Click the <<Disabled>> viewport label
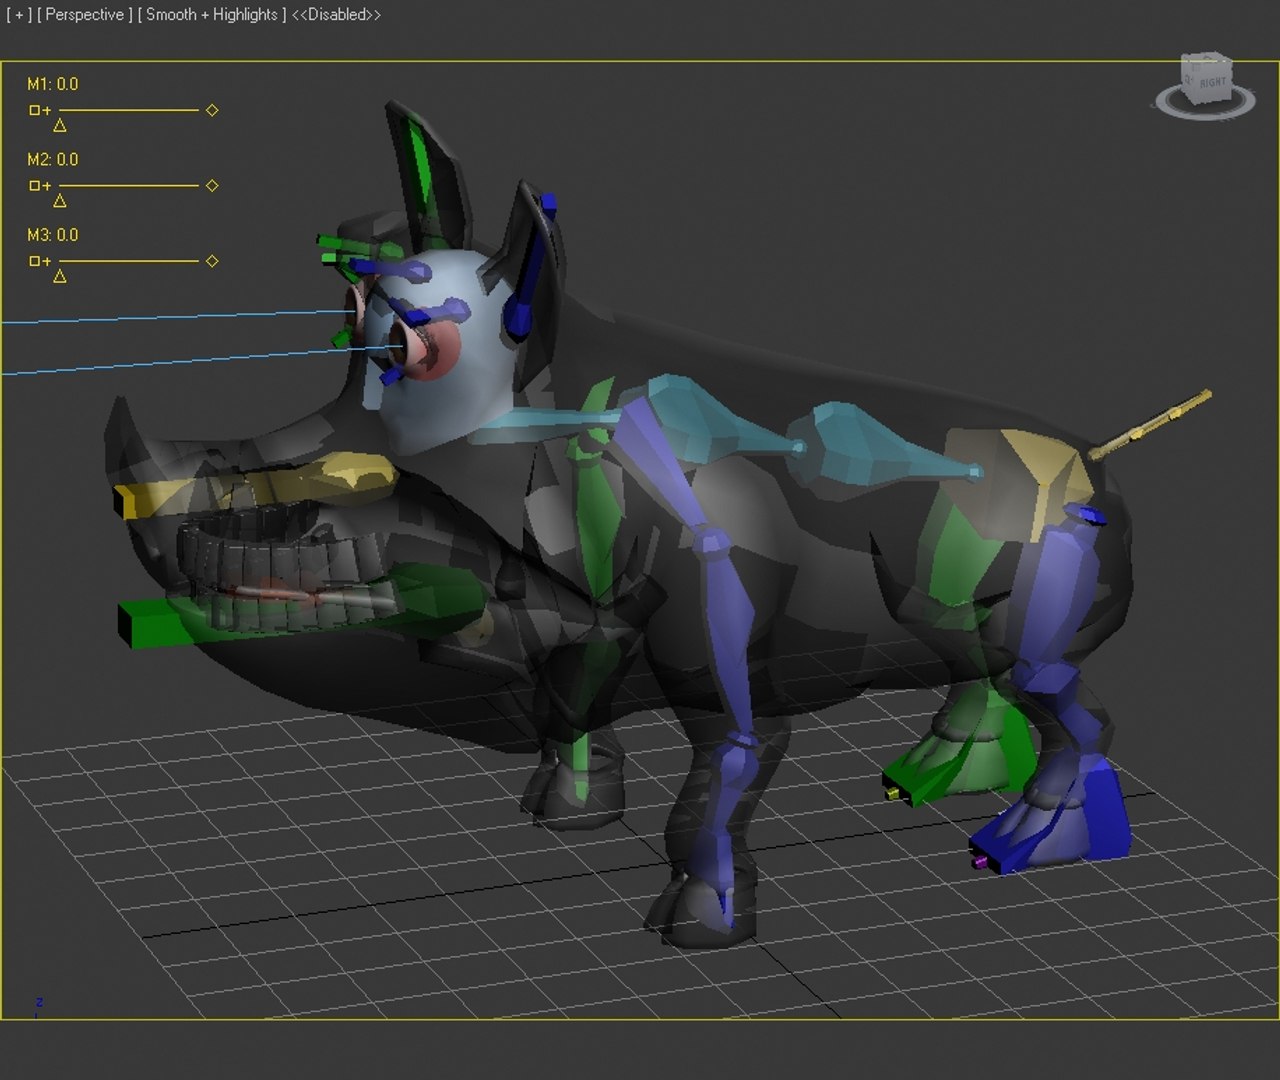Screen dimensions: 1280x1080 click(336, 15)
